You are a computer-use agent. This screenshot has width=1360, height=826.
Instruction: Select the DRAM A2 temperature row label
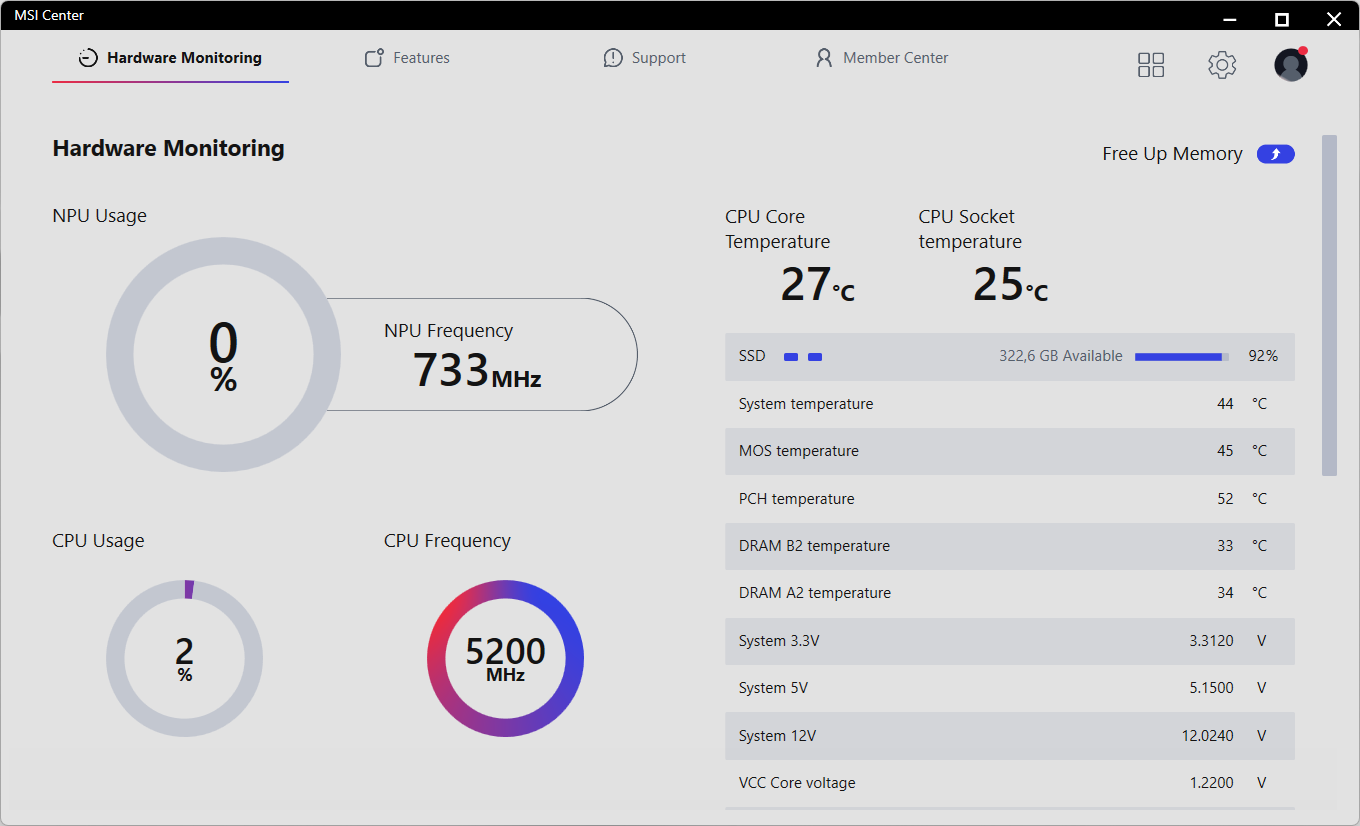point(815,593)
